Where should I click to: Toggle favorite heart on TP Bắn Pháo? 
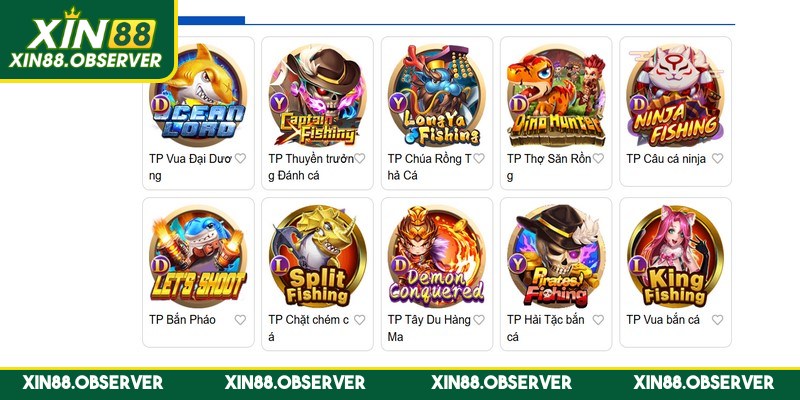pos(240,320)
